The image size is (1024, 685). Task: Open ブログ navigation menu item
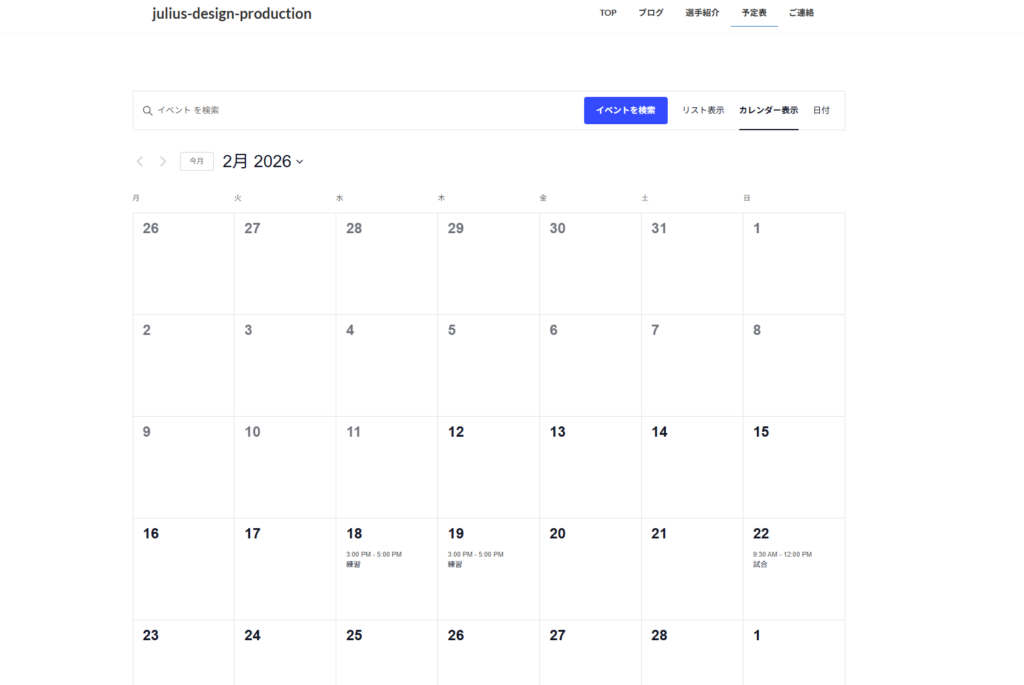[x=651, y=13]
